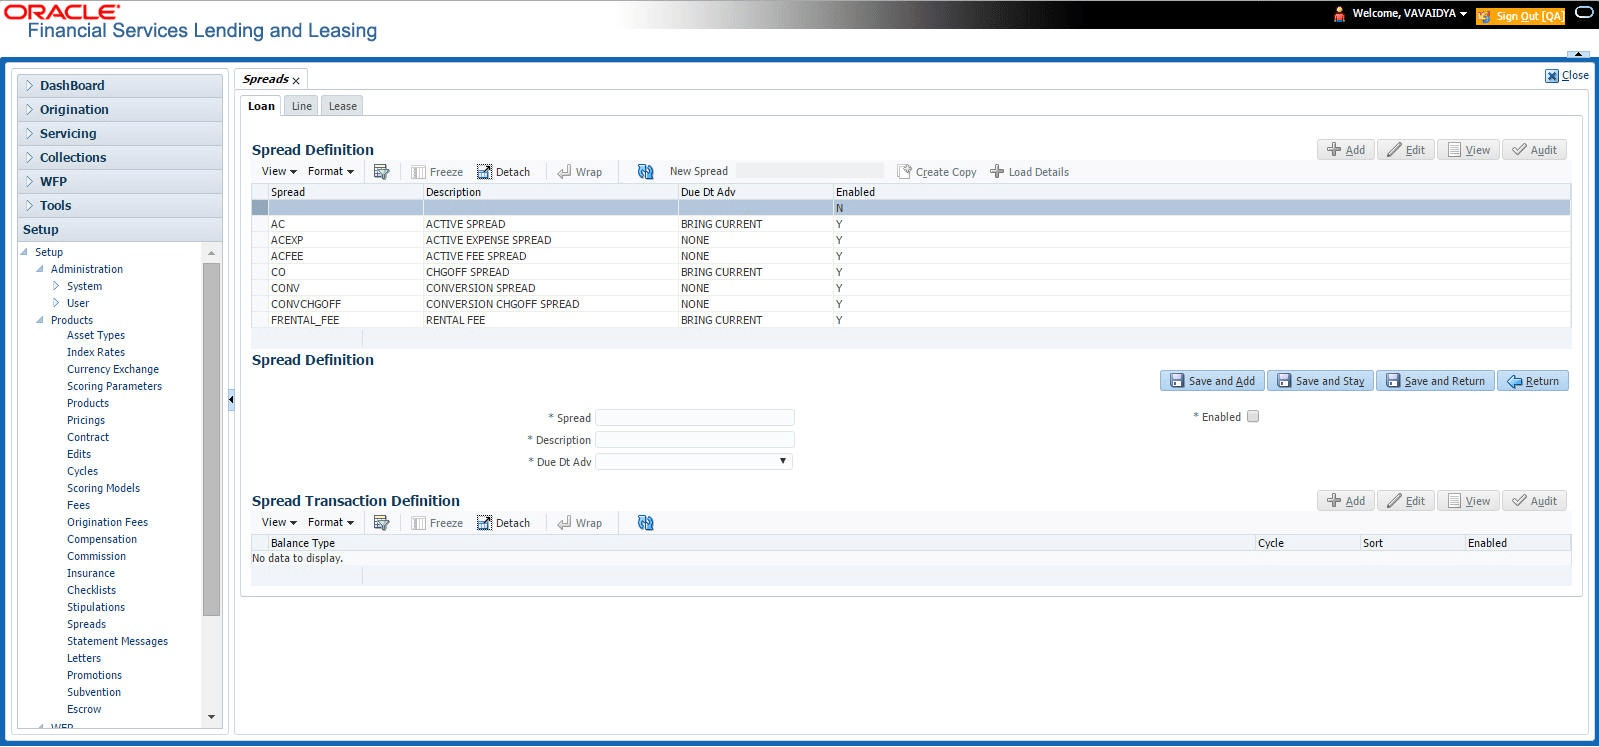The image size is (1599, 747).
Task: Select the ACEXP spread row
Action: [910, 240]
